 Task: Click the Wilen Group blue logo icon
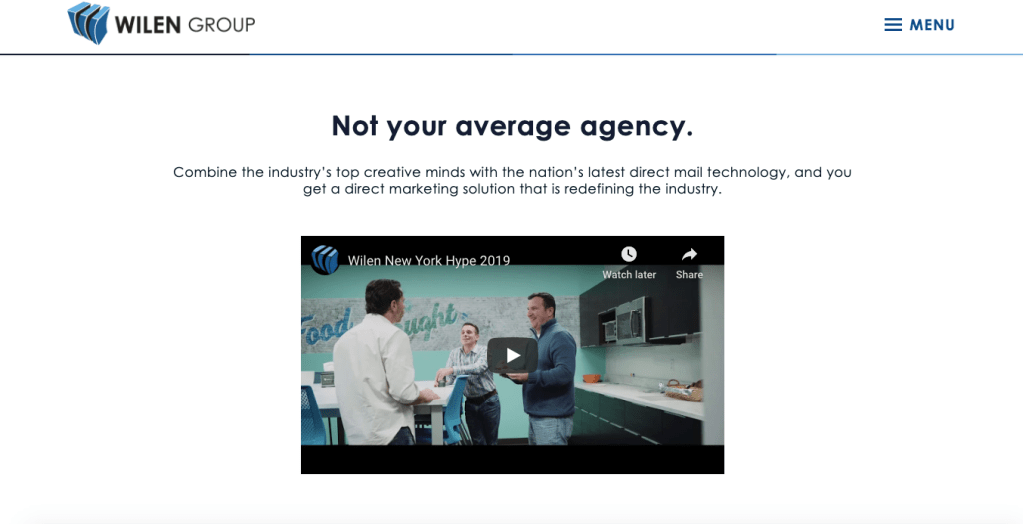[88, 23]
